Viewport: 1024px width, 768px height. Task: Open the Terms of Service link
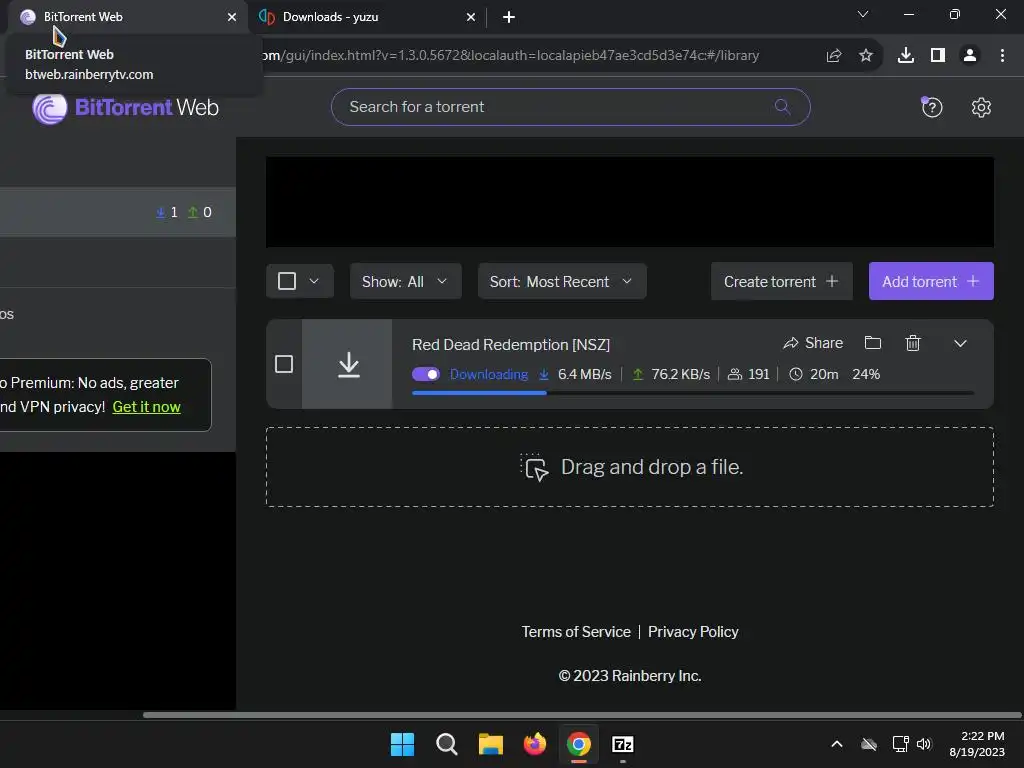click(576, 632)
